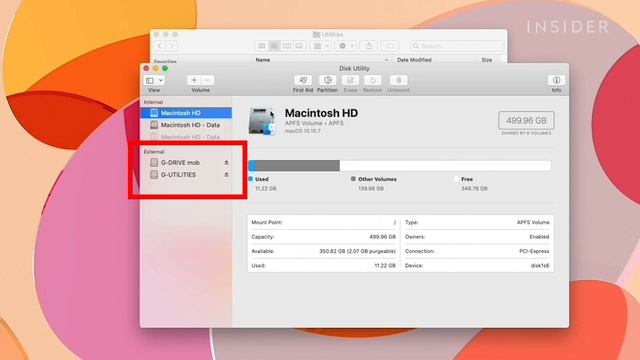Click the Finder Share button
Image resolution: width=640 pixels, height=360 pixels.
coord(369,46)
